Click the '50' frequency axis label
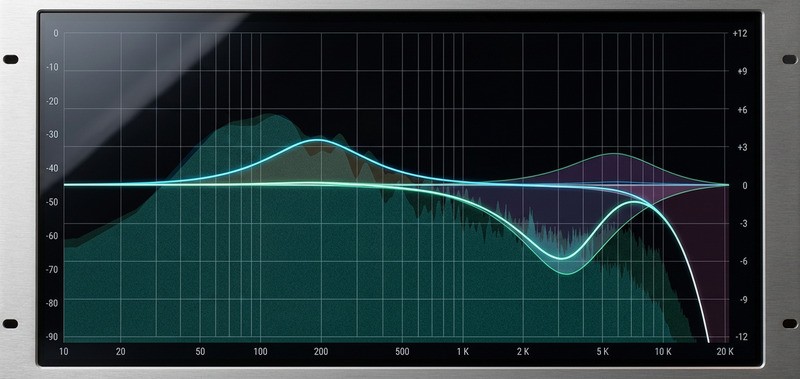The height and width of the screenshot is (379, 800). (x=200, y=351)
